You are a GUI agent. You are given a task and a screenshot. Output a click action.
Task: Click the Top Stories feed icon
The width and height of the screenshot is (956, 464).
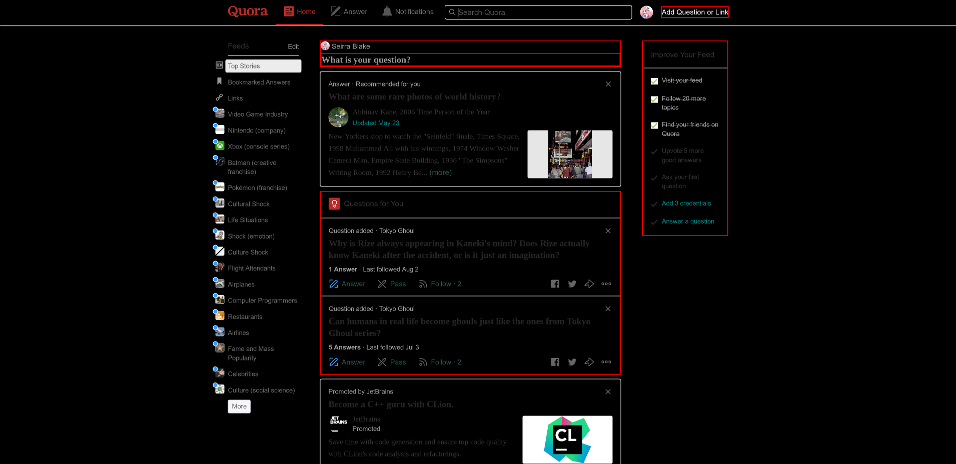(x=219, y=65)
